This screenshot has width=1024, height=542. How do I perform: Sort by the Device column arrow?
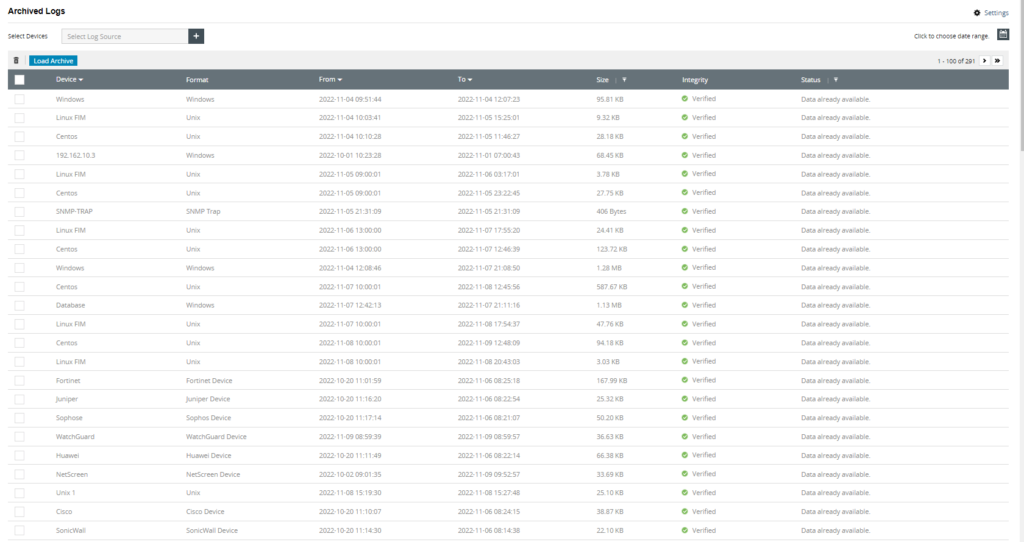click(x=81, y=80)
